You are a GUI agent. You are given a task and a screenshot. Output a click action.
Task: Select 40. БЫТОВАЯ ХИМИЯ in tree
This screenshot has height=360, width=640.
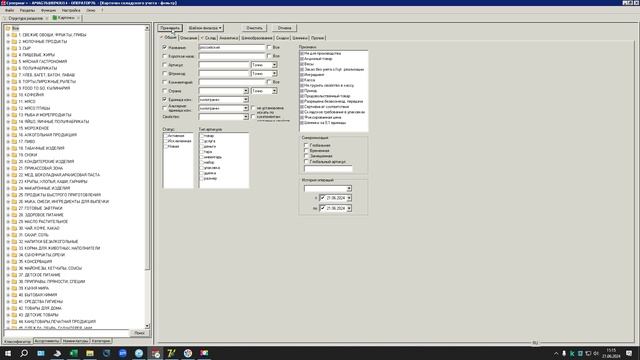coord(38,295)
